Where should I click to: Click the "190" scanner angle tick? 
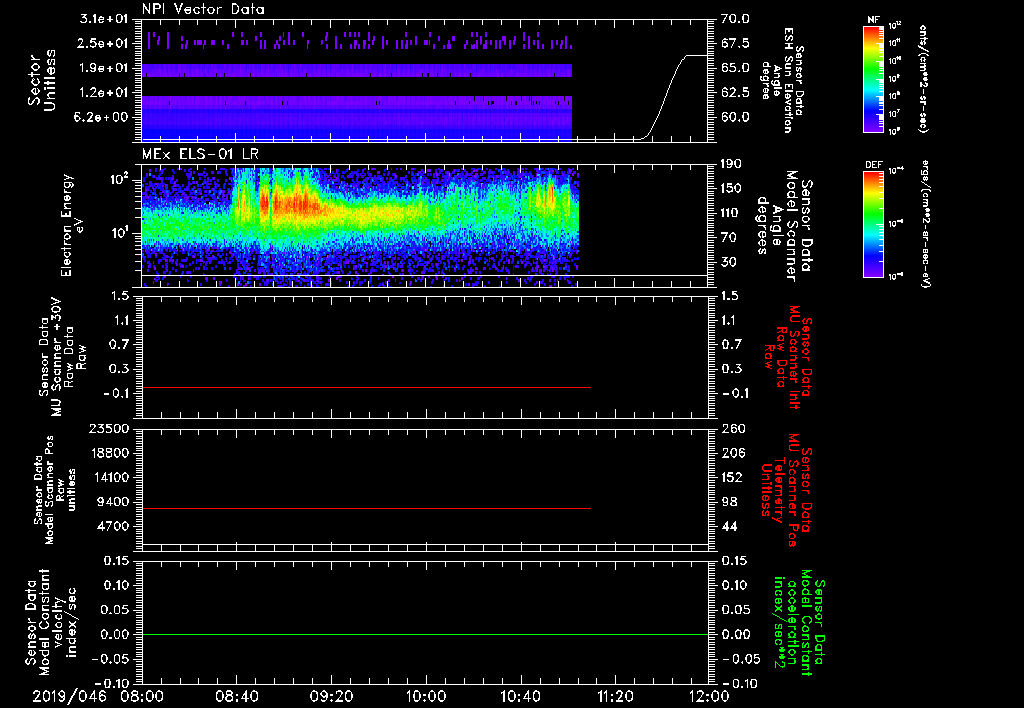[x=731, y=164]
